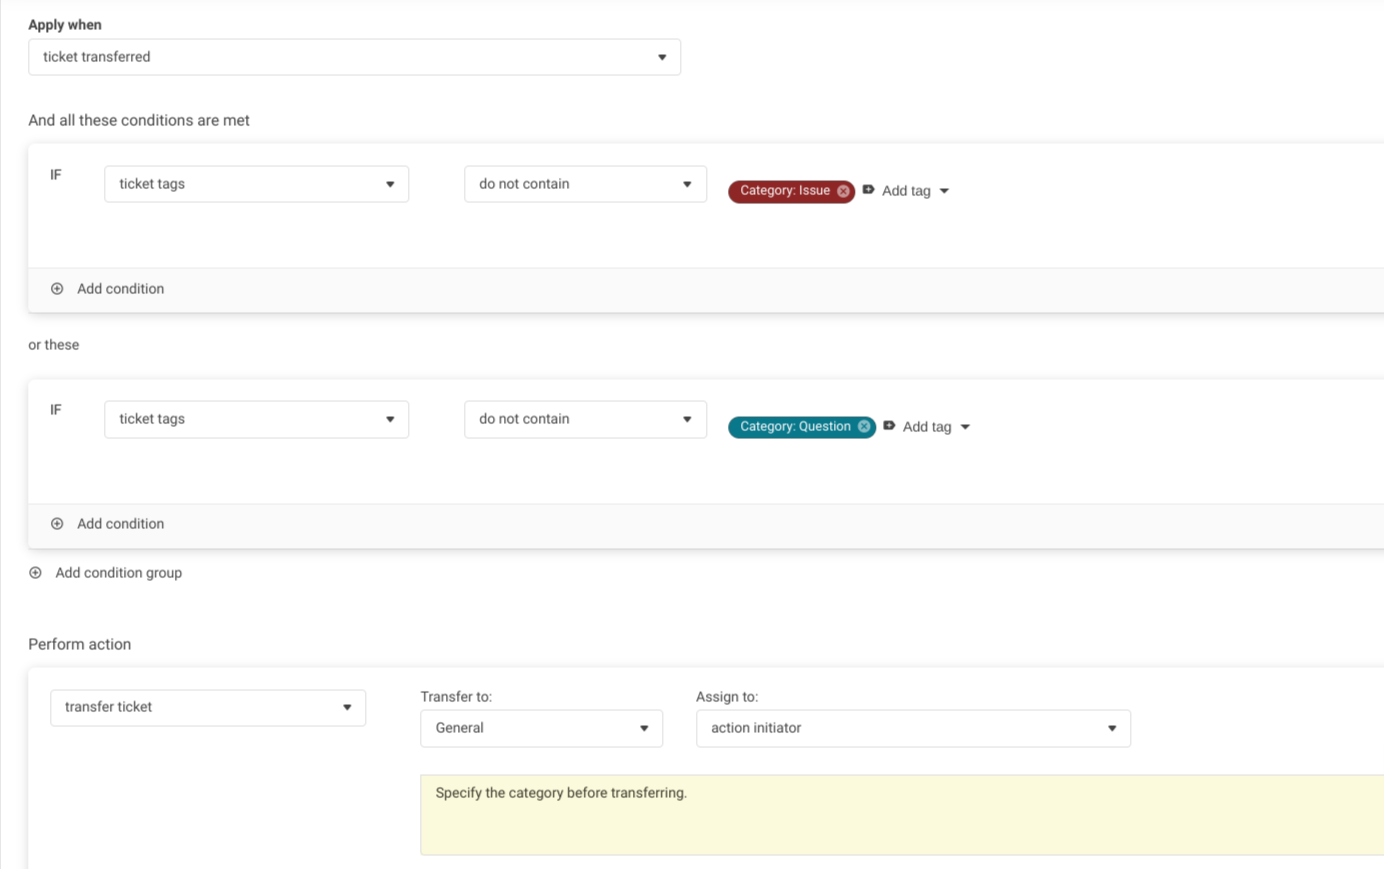Click plus icon for Add condition group
The width and height of the screenshot is (1384, 869).
(x=36, y=573)
